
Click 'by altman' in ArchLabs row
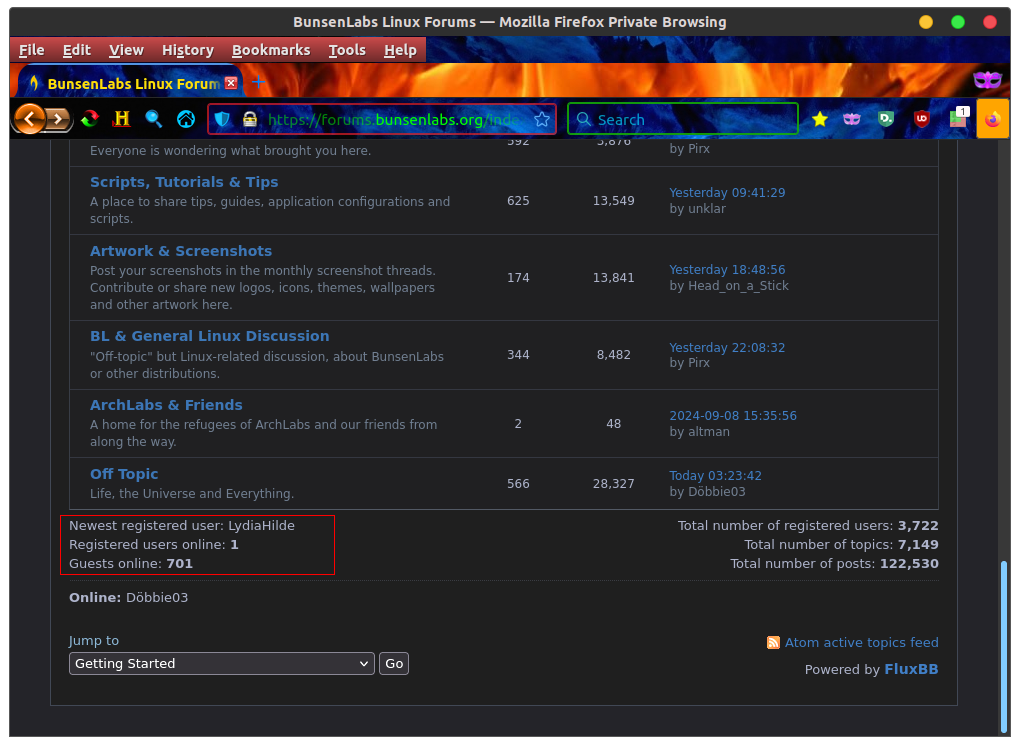pos(699,432)
